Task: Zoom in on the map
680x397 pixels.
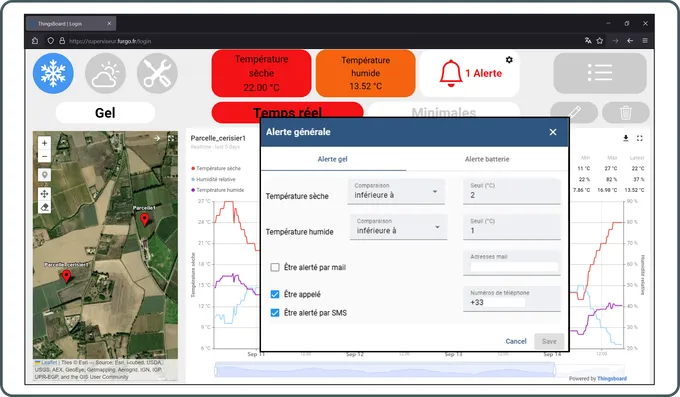Action: click(x=44, y=143)
